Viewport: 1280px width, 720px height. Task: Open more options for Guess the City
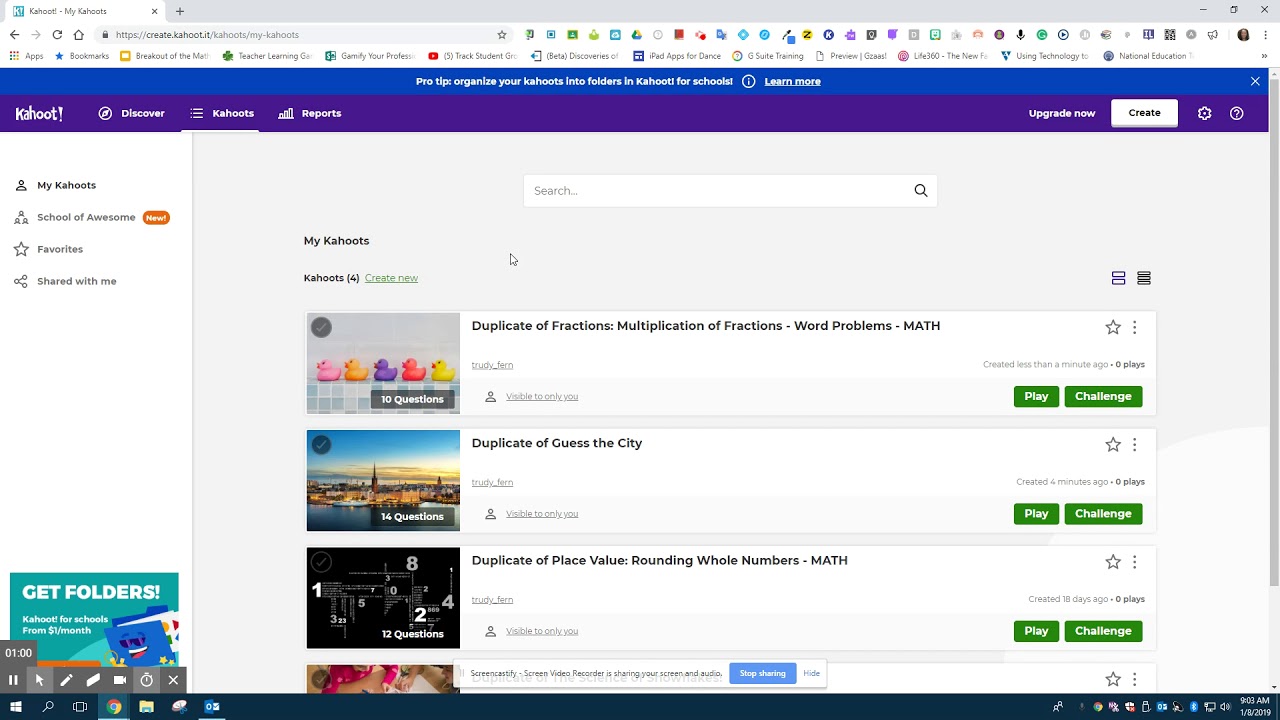tap(1134, 444)
